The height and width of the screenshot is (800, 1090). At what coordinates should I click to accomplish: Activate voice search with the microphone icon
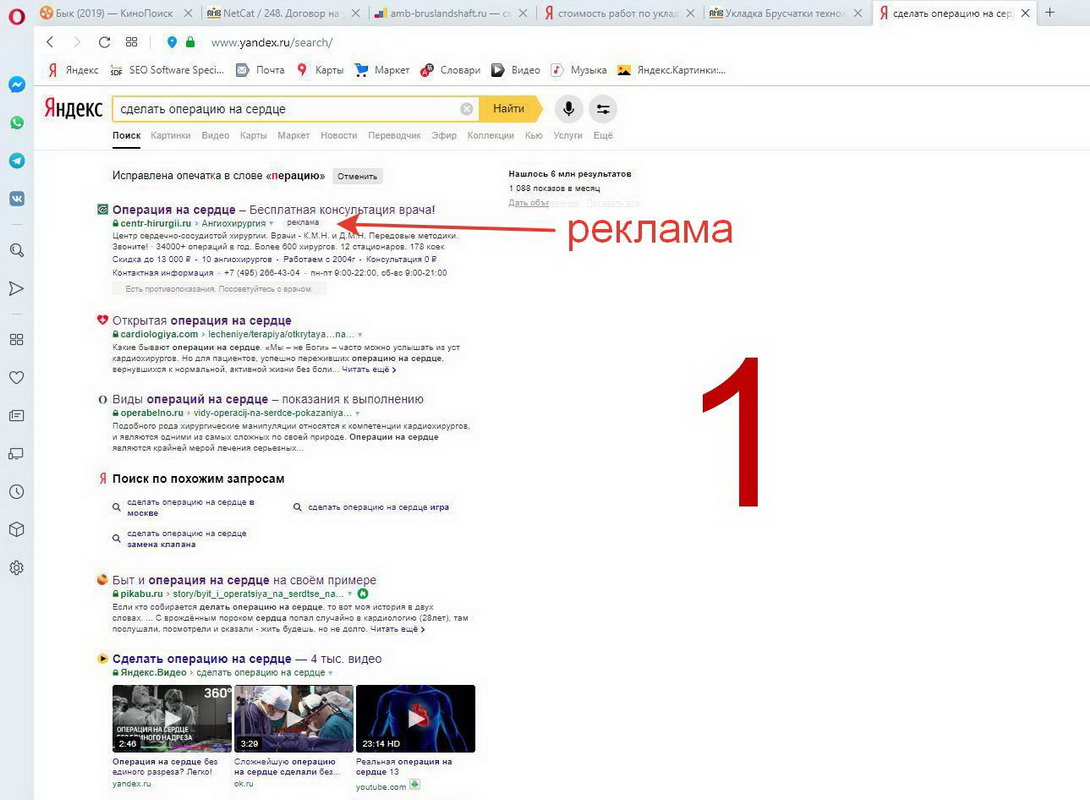(x=569, y=108)
